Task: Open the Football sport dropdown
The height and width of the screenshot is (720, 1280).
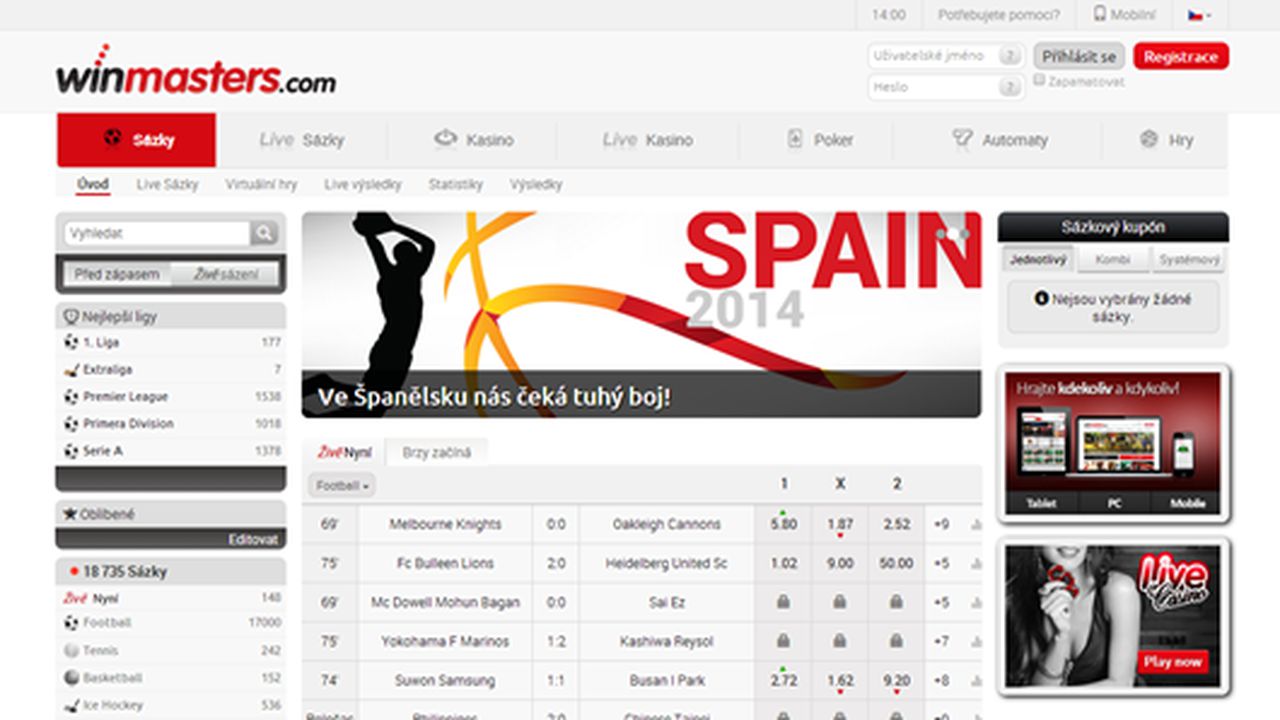Action: (x=341, y=486)
